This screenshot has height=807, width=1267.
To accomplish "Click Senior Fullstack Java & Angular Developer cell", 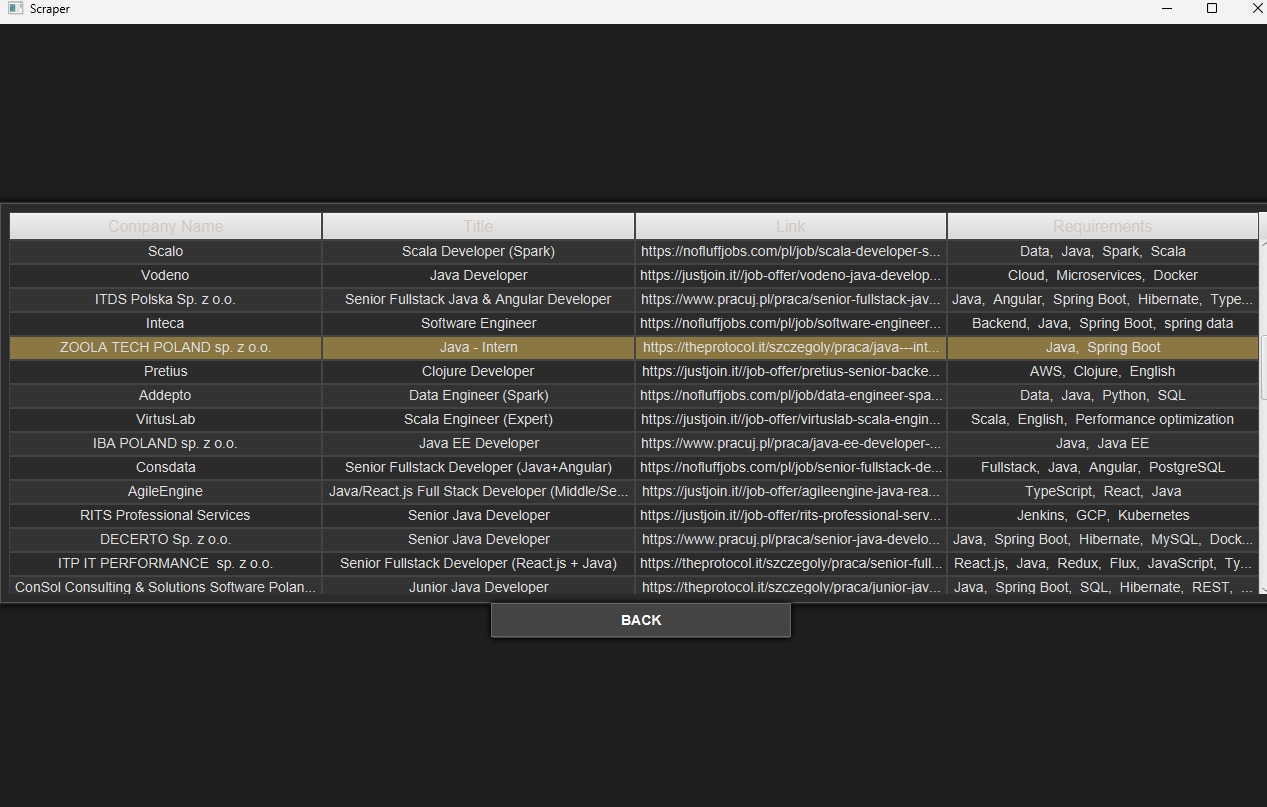I will [478, 299].
